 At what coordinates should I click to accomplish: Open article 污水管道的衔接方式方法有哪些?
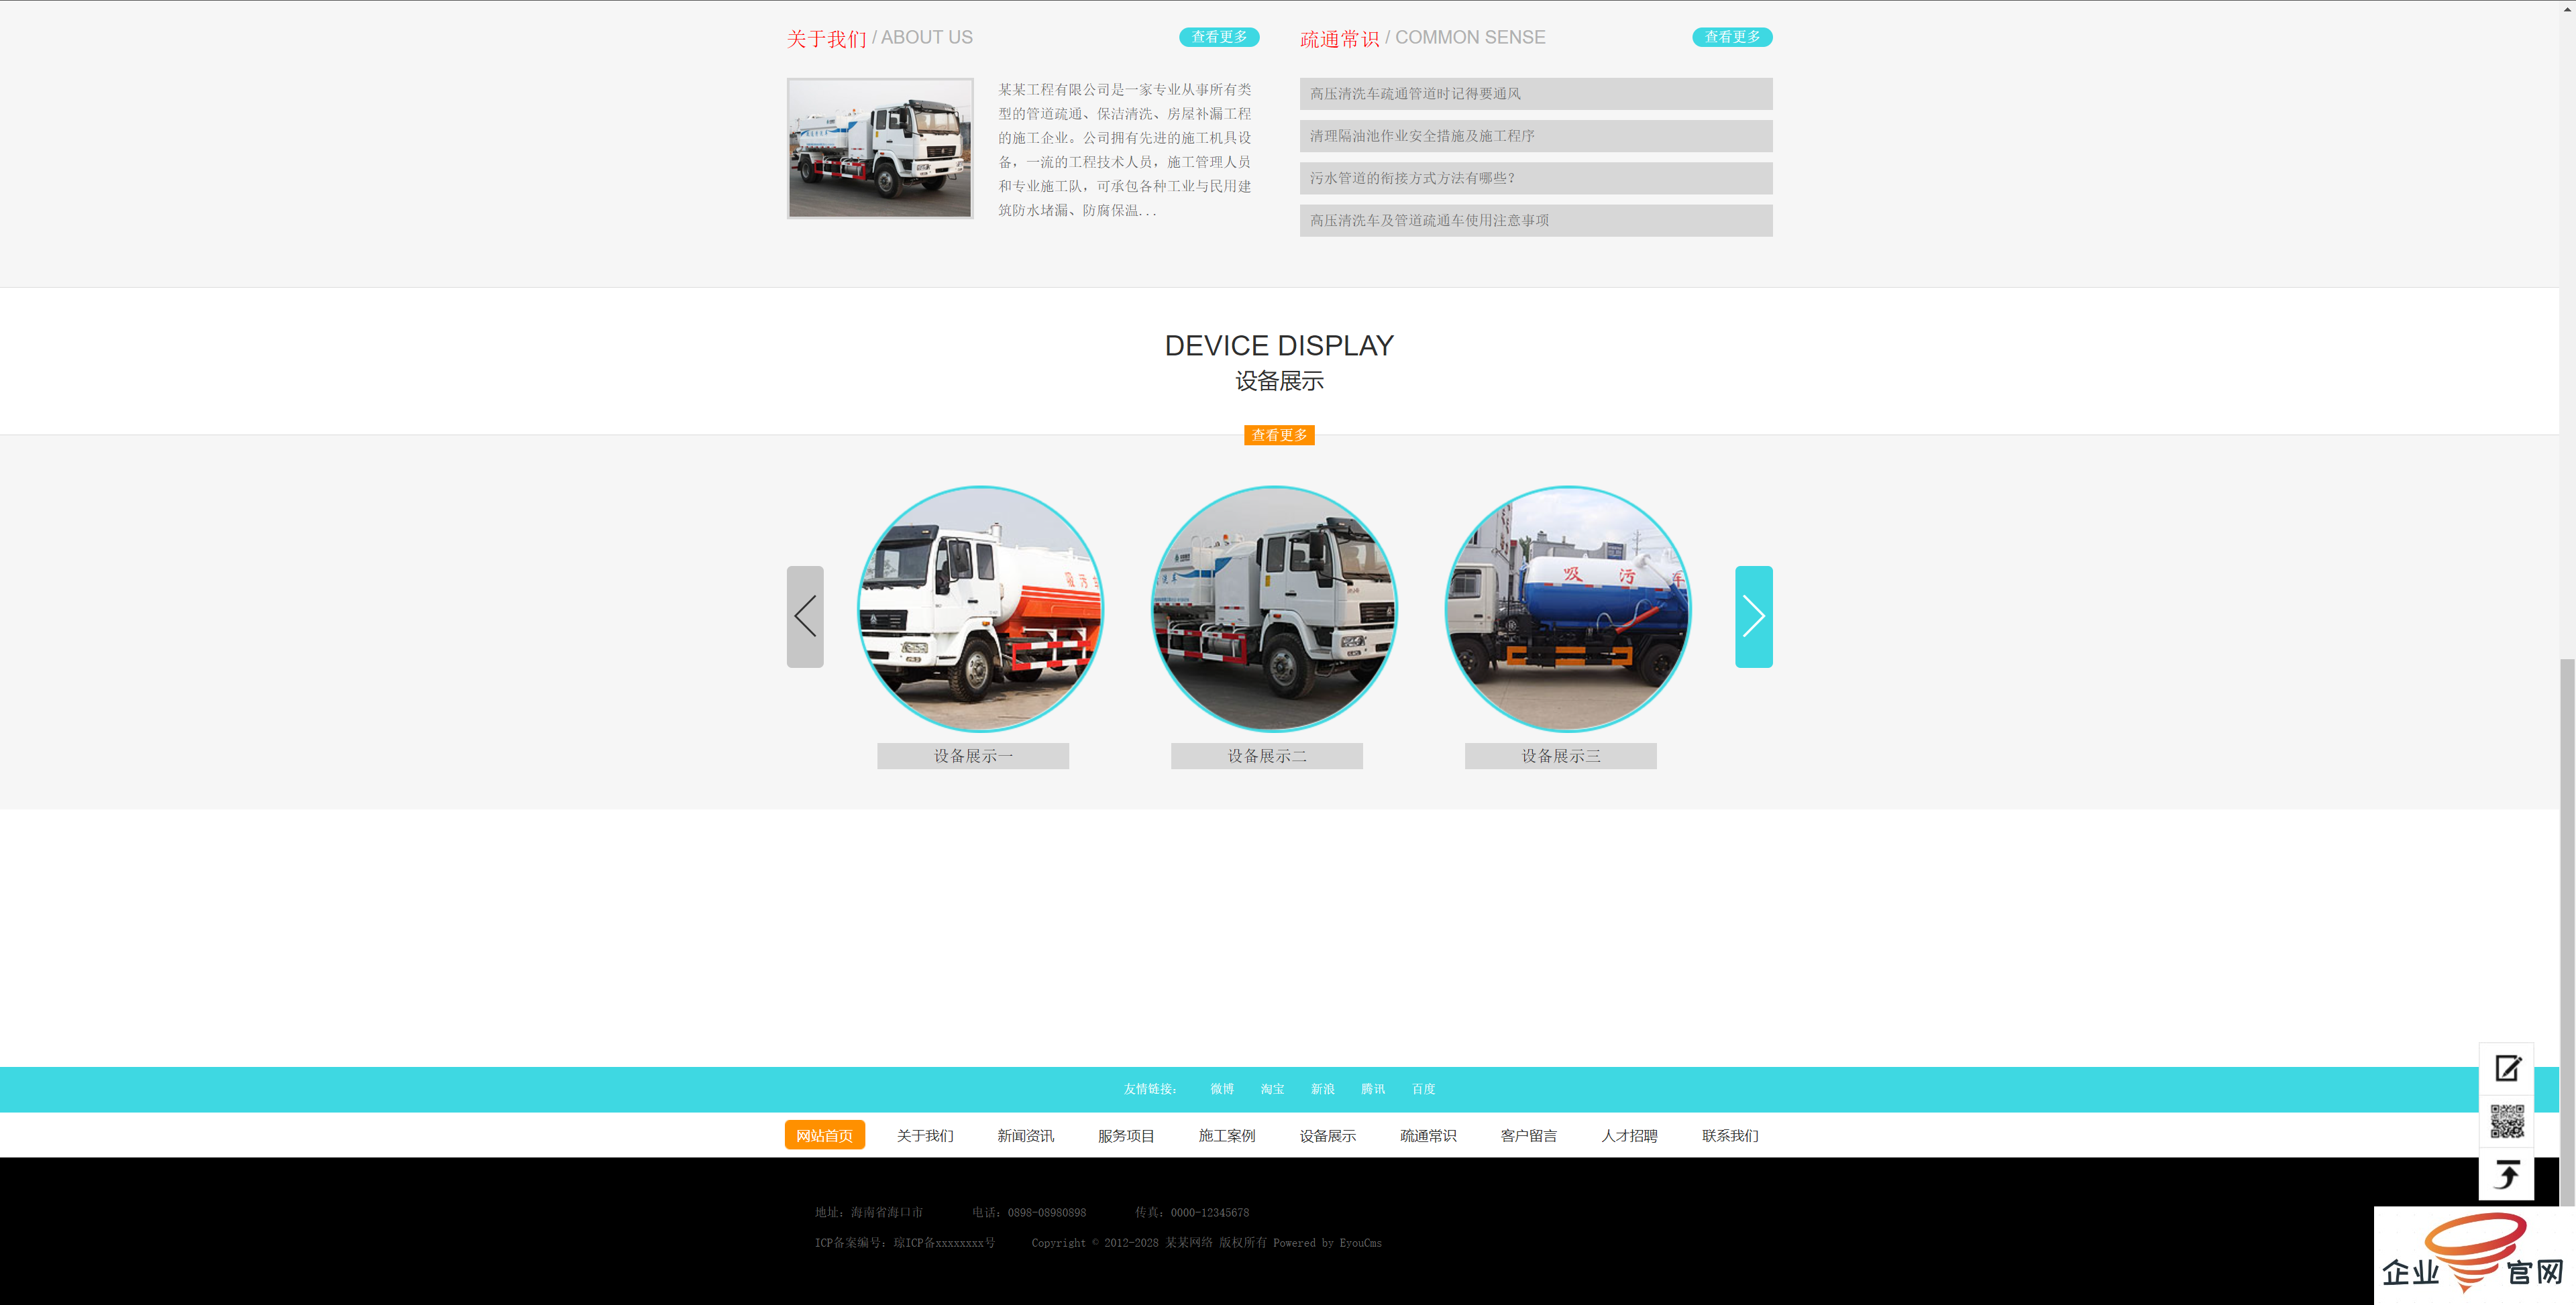1536,178
